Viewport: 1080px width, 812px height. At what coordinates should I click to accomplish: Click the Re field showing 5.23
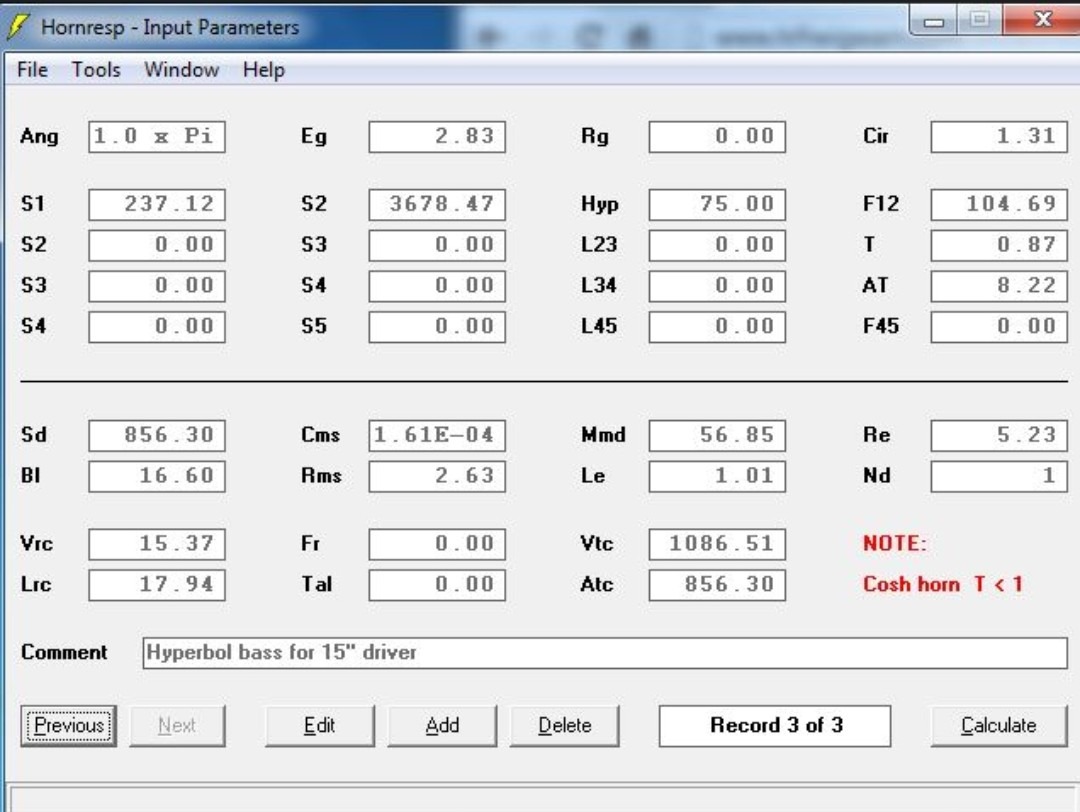[x=999, y=435]
